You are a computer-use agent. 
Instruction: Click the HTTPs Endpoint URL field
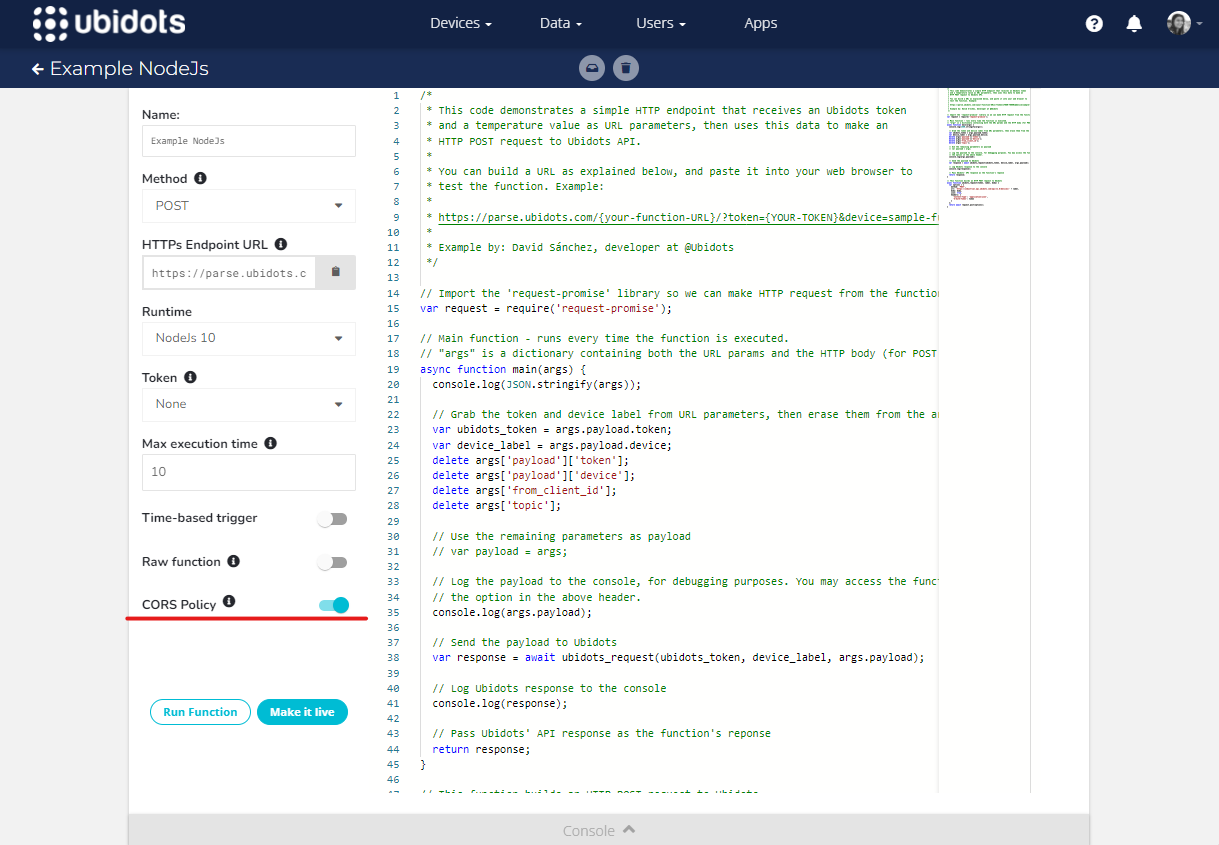229,273
